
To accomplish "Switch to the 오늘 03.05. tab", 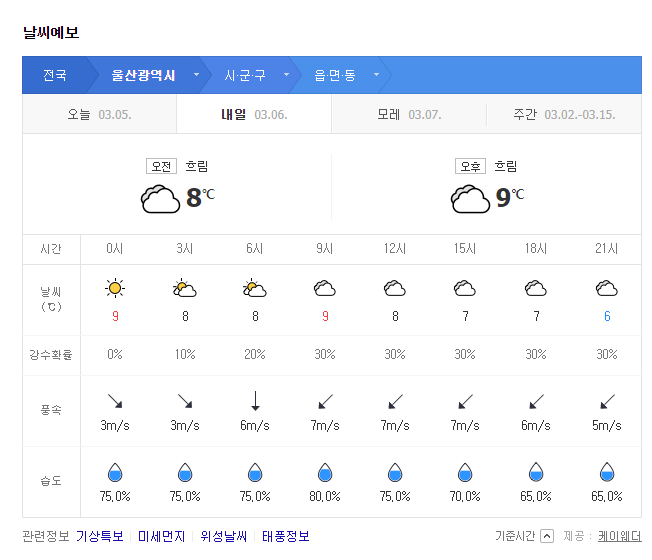I will 99,114.
